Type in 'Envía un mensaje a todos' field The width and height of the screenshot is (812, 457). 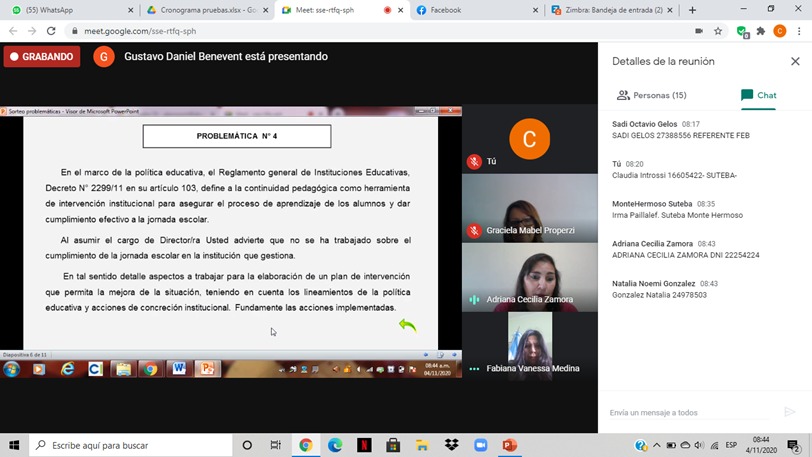click(x=690, y=412)
